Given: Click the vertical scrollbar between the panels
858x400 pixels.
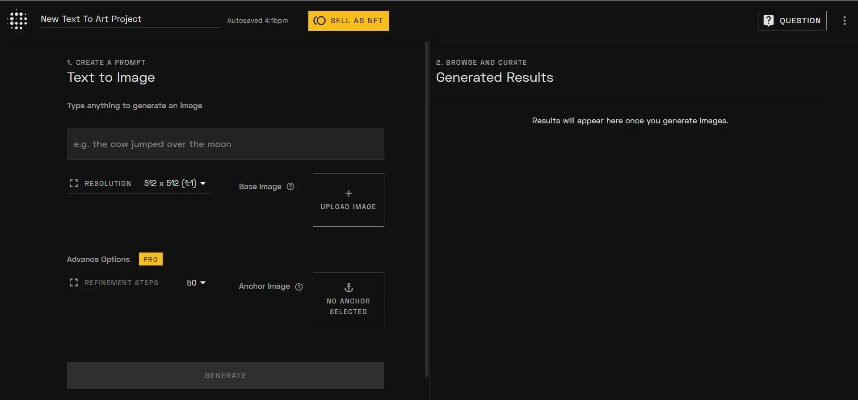Looking at the screenshot, I should pos(427,208).
